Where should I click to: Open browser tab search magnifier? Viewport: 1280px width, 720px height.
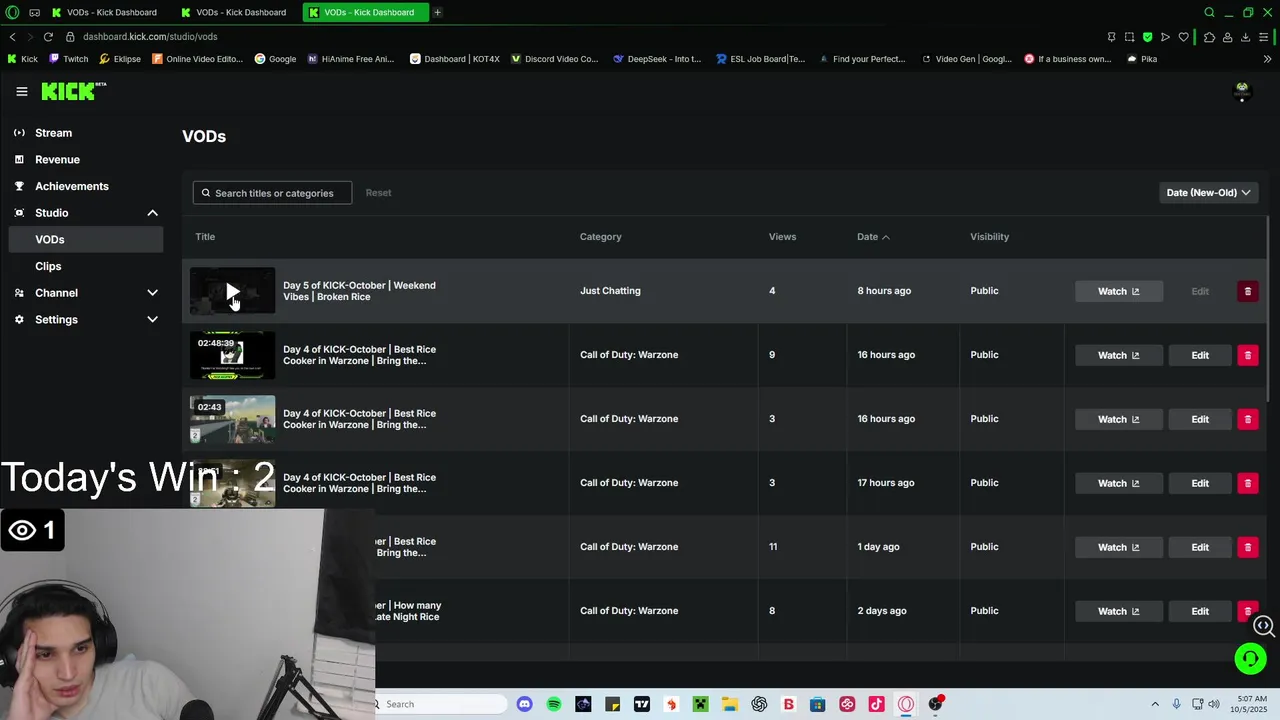tap(1209, 12)
